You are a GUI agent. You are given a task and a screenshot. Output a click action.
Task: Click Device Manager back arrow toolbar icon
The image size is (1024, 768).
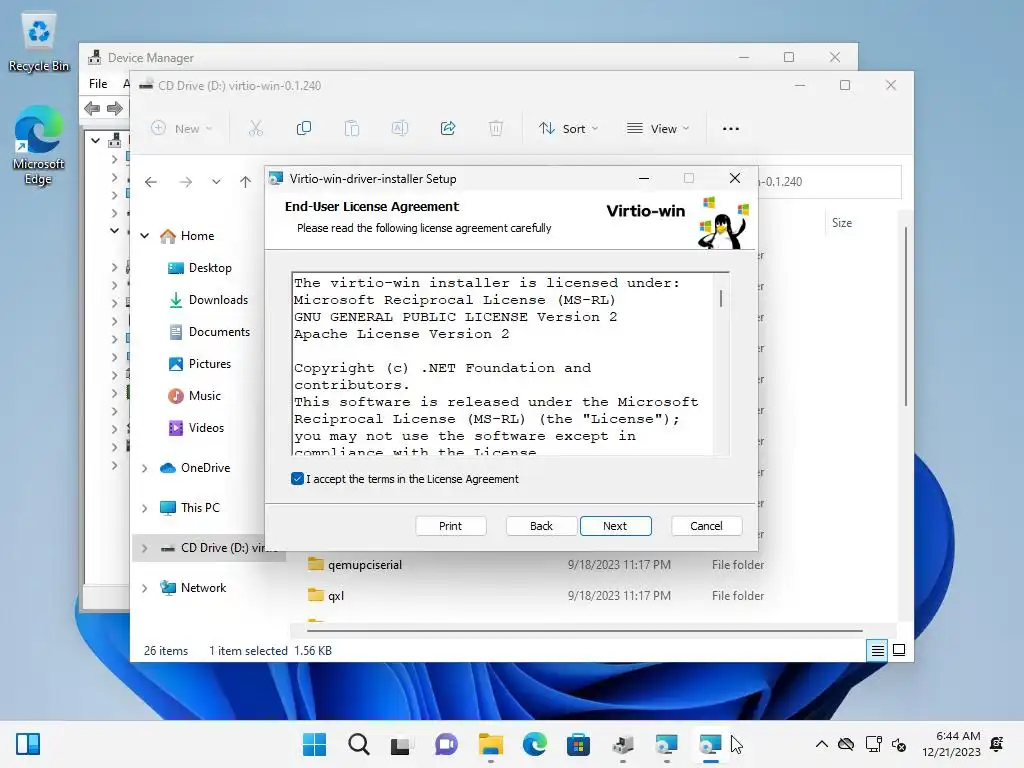pyautogui.click(x=92, y=108)
